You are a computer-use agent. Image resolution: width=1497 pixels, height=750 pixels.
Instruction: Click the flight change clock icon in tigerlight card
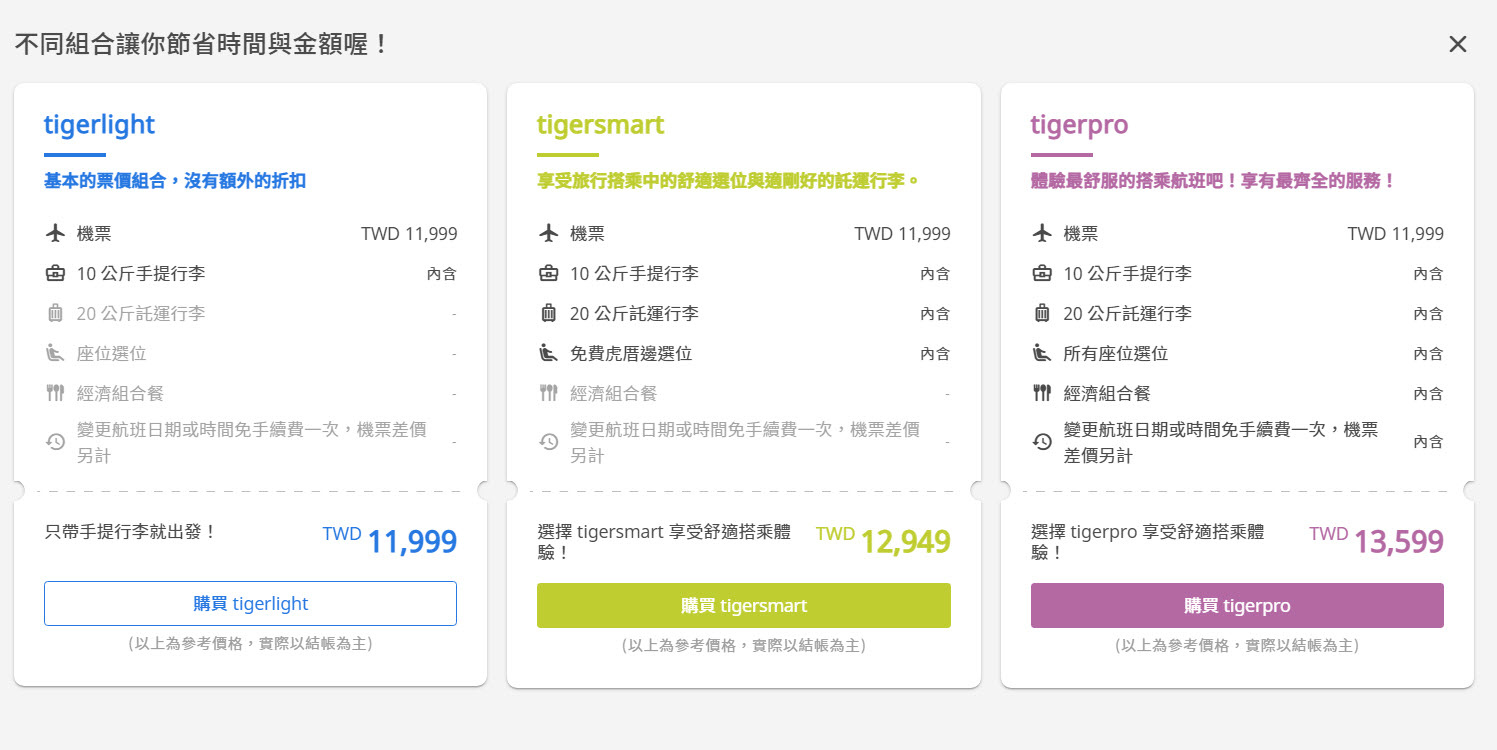pyautogui.click(x=55, y=441)
